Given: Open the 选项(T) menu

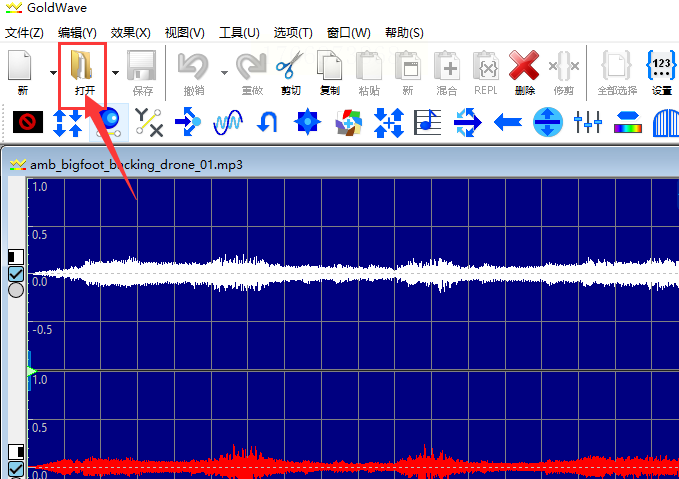Looking at the screenshot, I should coord(293,33).
